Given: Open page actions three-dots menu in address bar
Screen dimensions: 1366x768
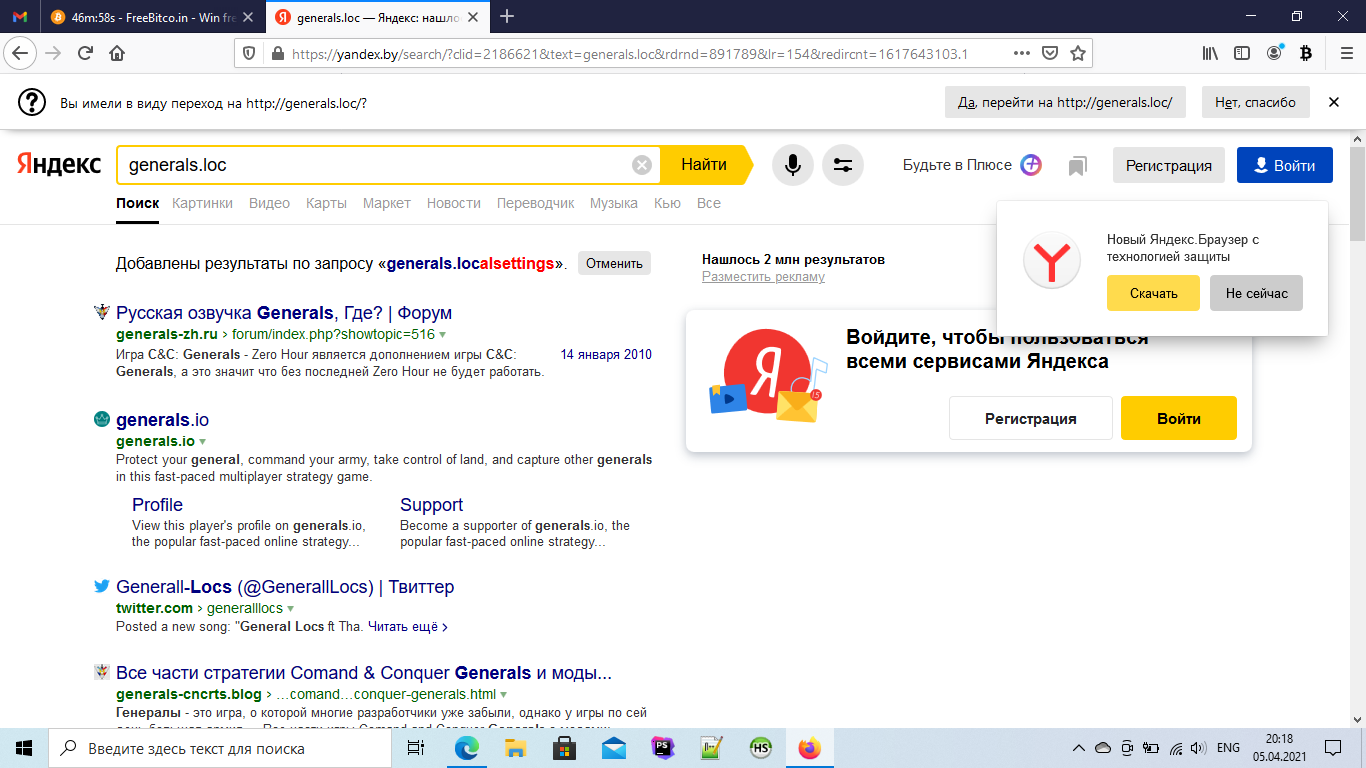Looking at the screenshot, I should tap(1021, 54).
